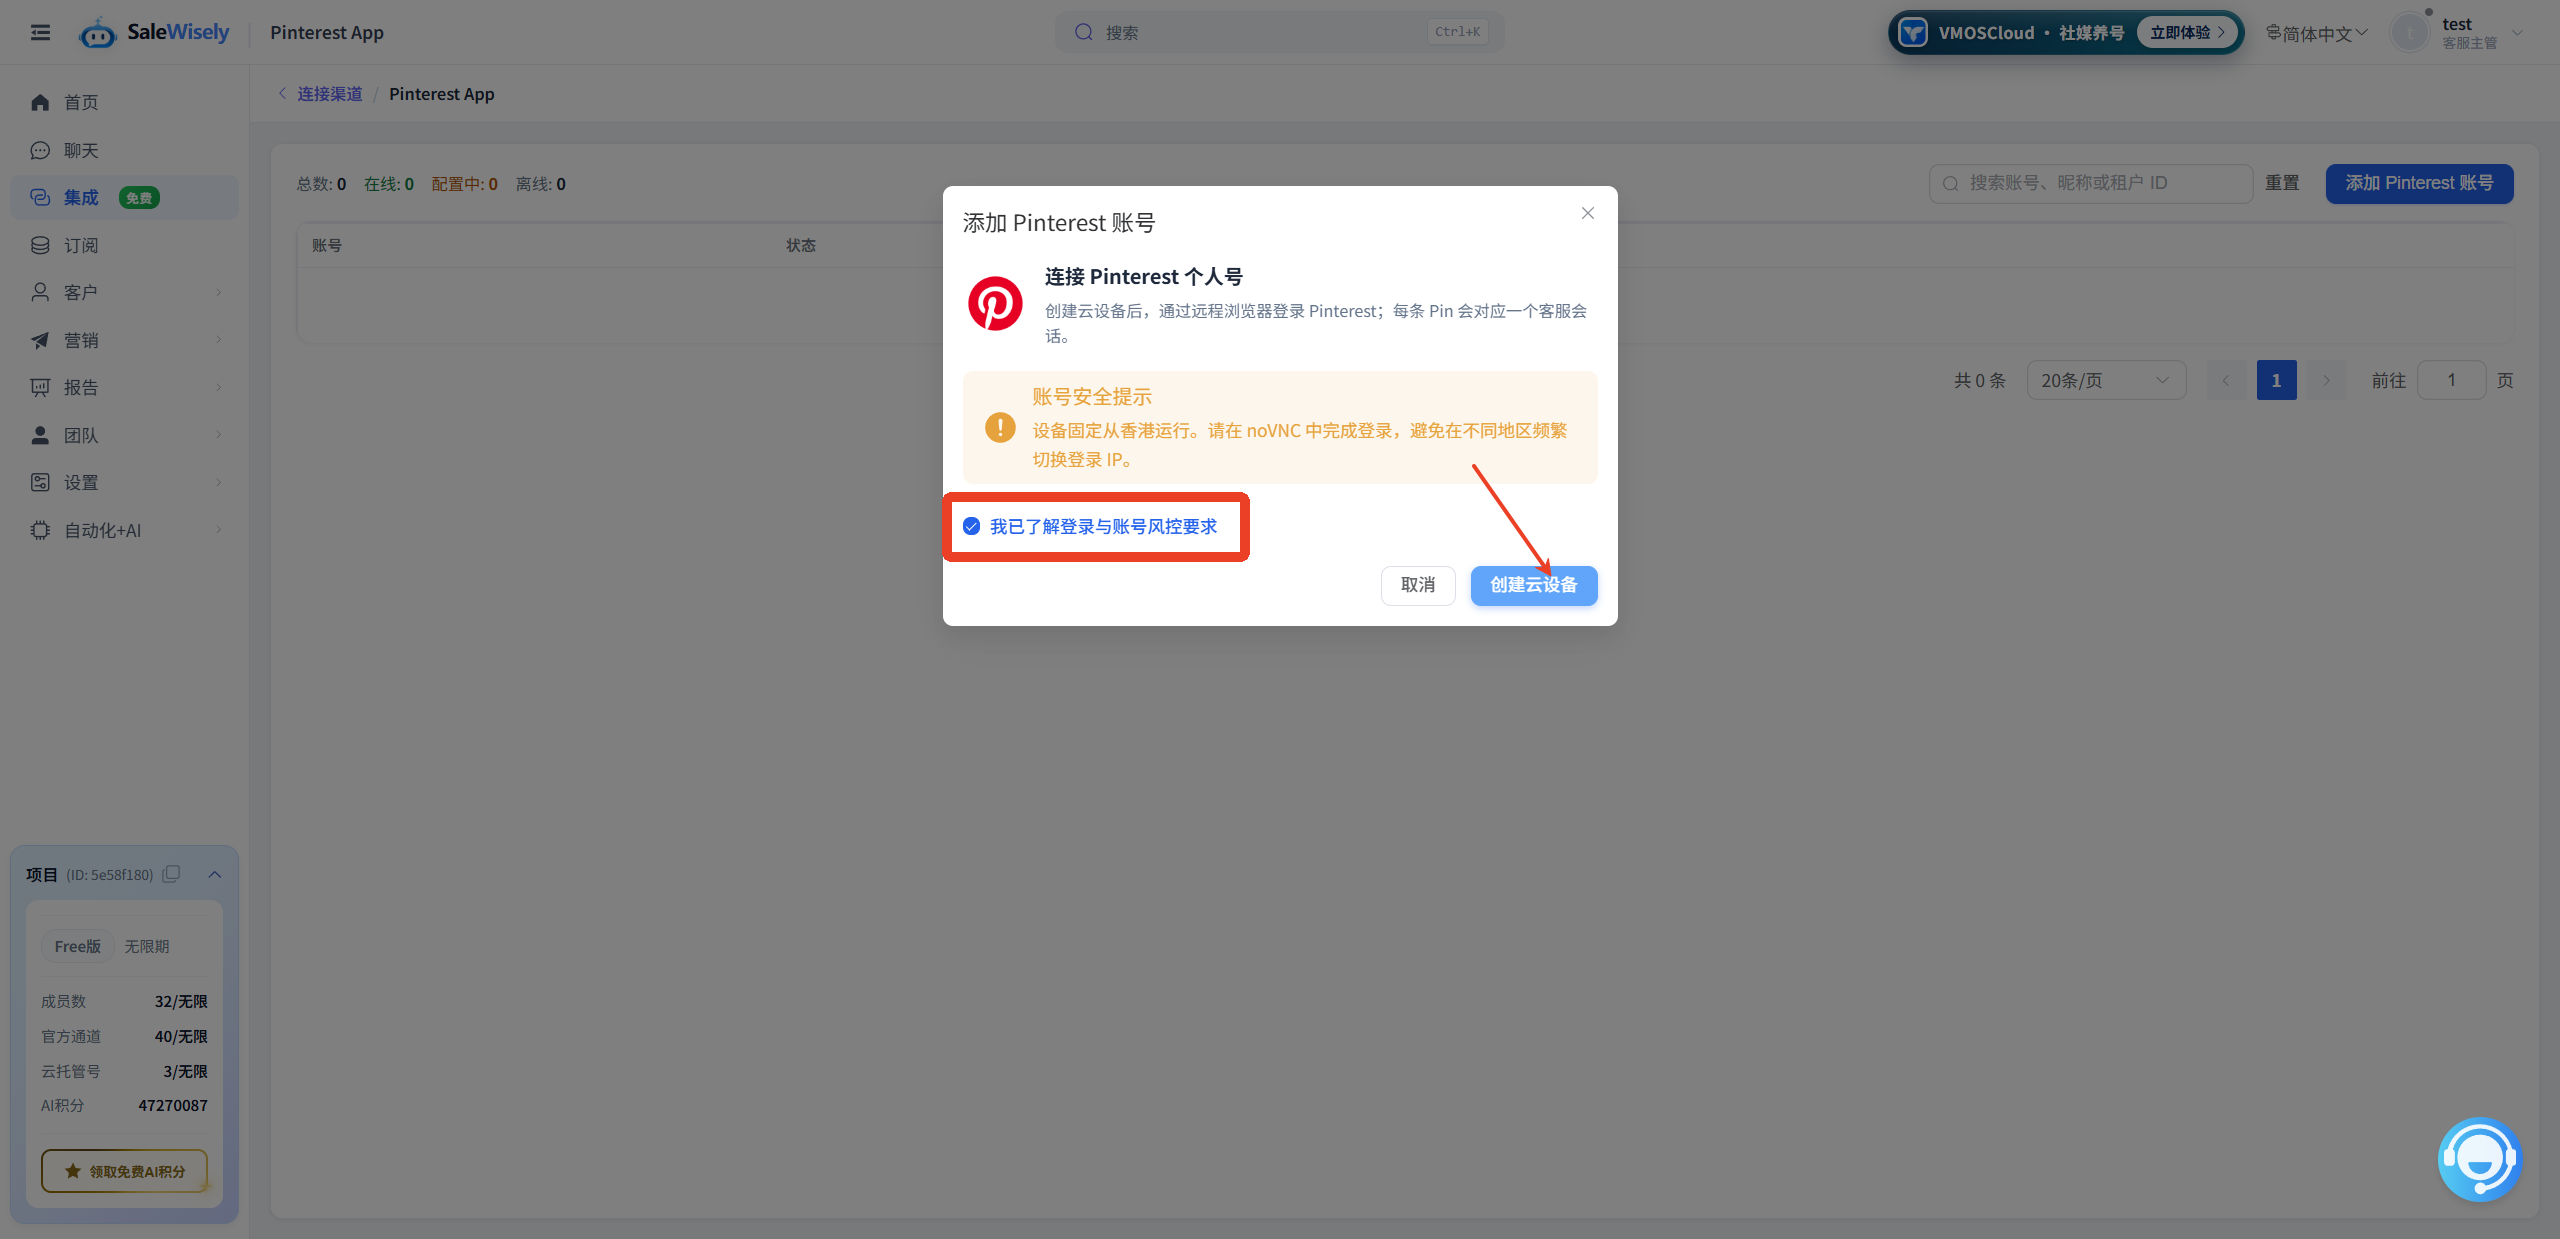Expand the 团队 submenu chevron
The width and height of the screenshot is (2560, 1239).
tap(219, 436)
